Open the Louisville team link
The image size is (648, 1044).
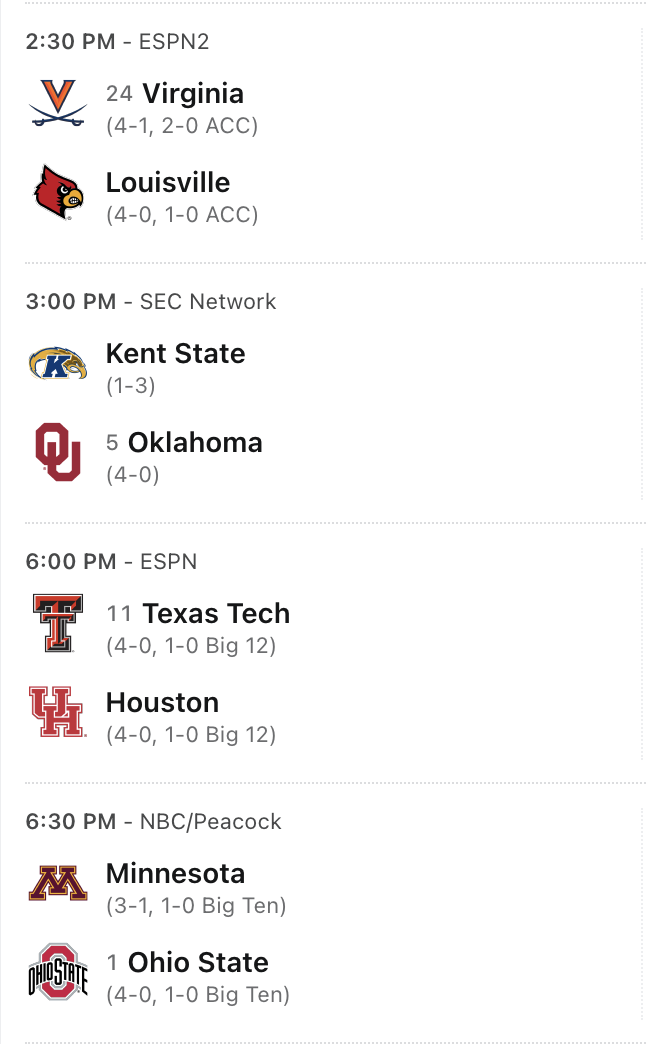(168, 183)
